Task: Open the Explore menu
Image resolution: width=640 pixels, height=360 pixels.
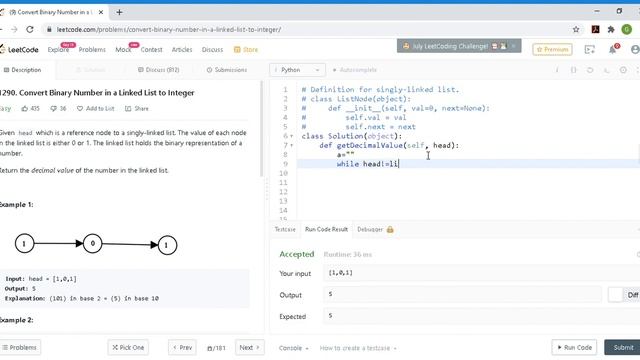Action: coord(58,49)
